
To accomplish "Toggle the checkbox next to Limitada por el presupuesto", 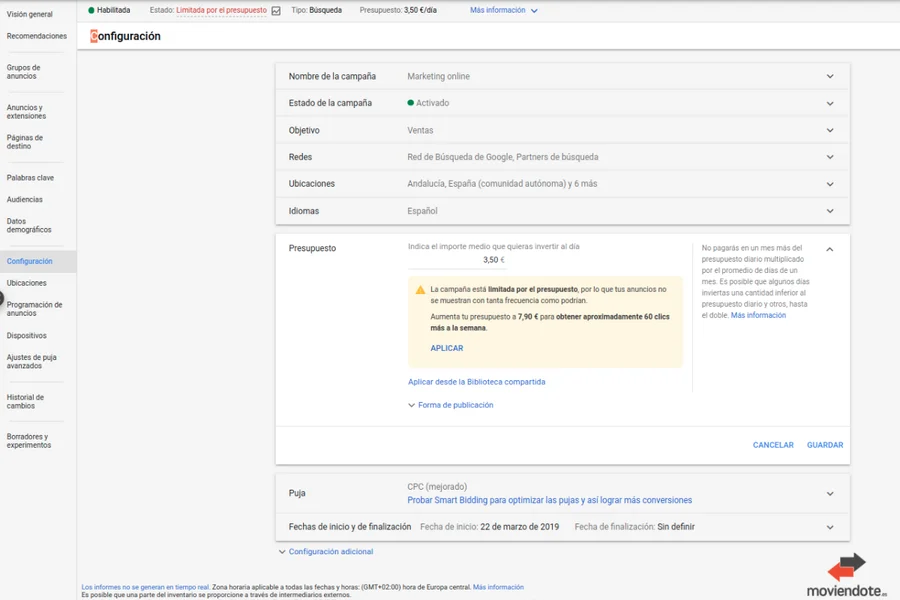I will (275, 9).
